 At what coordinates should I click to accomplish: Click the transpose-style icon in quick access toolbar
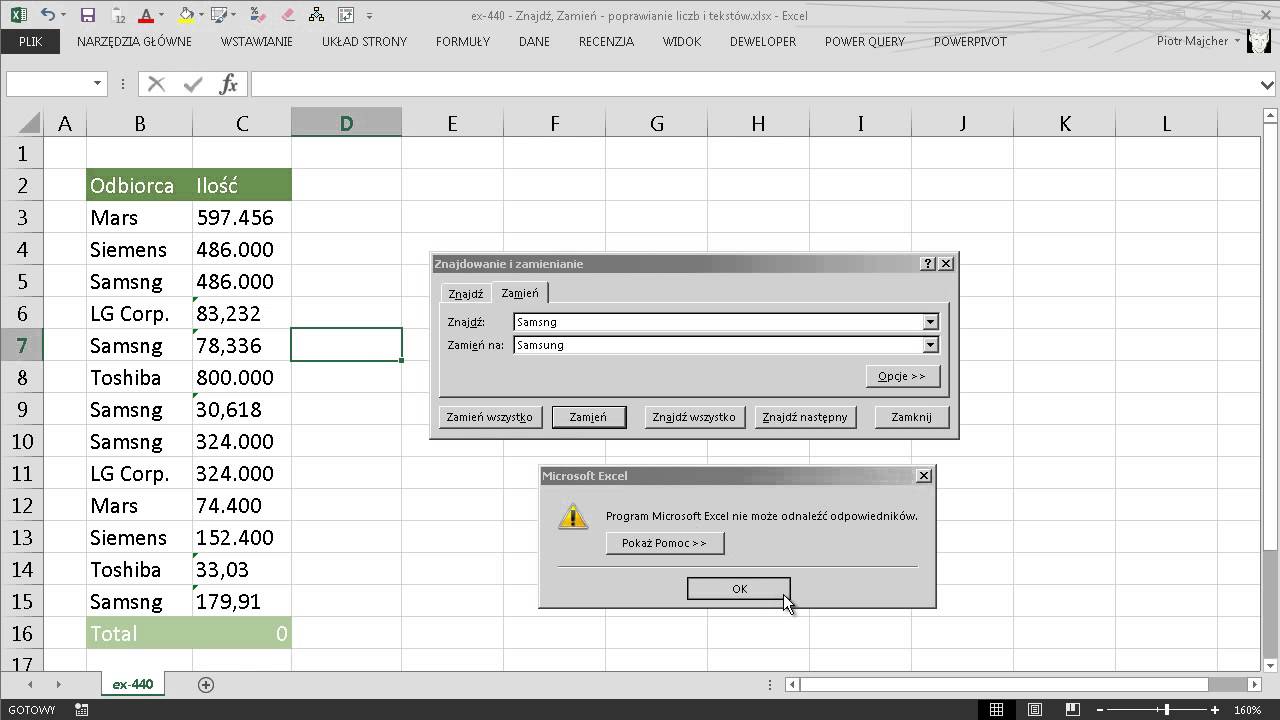point(346,15)
